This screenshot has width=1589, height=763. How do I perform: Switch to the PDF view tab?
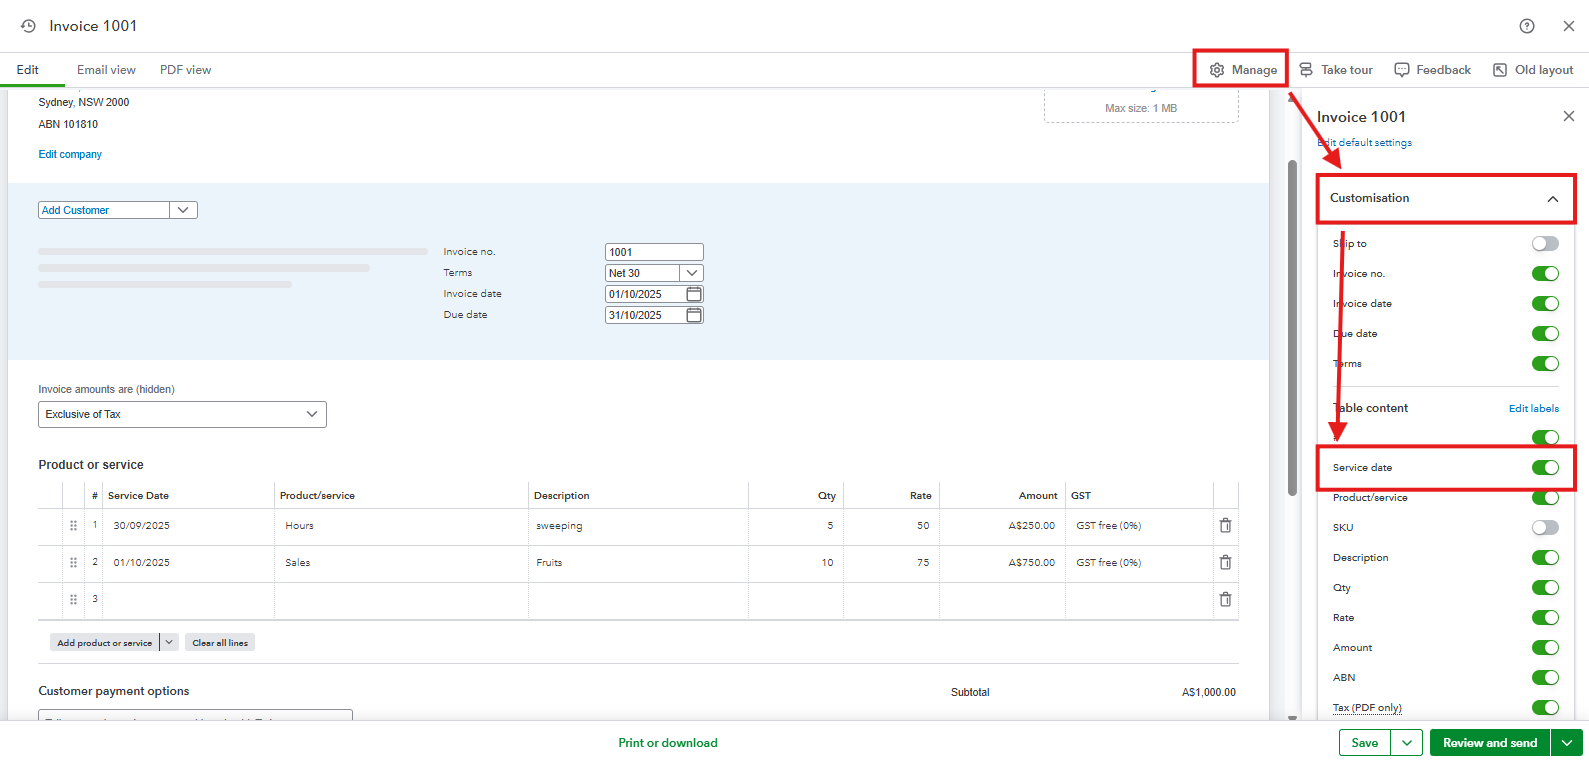pos(185,70)
